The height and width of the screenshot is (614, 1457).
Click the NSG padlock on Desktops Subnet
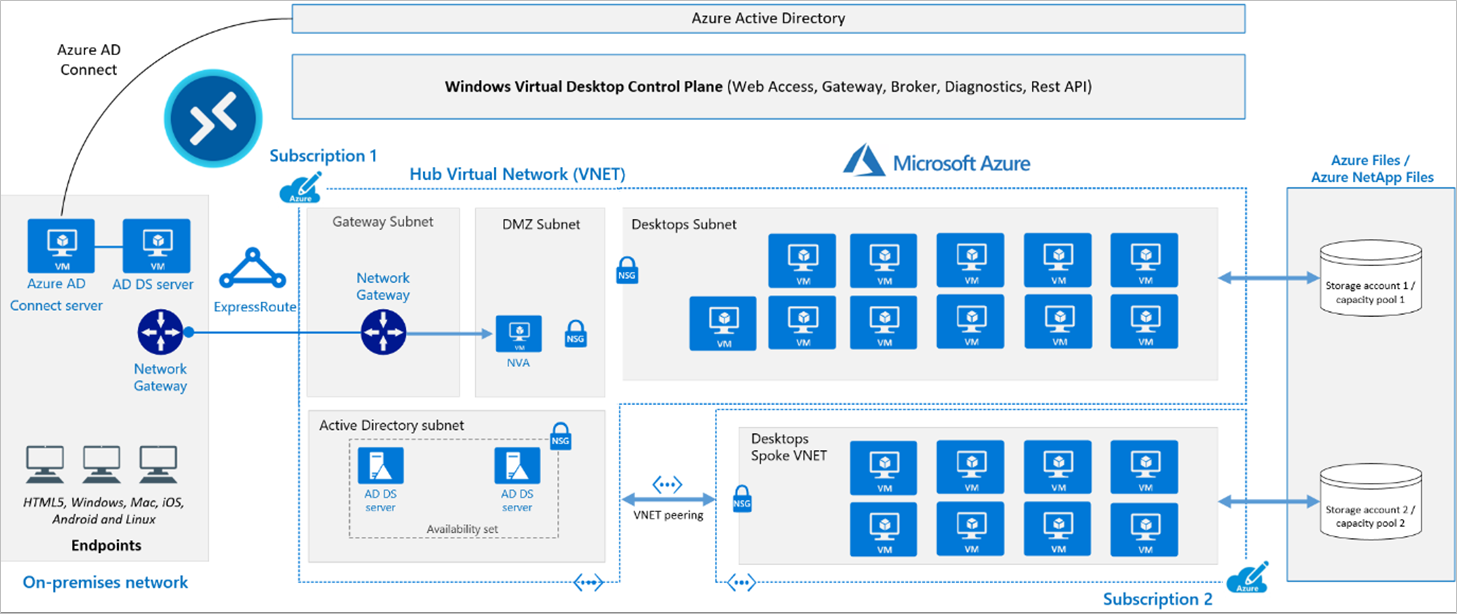(627, 269)
